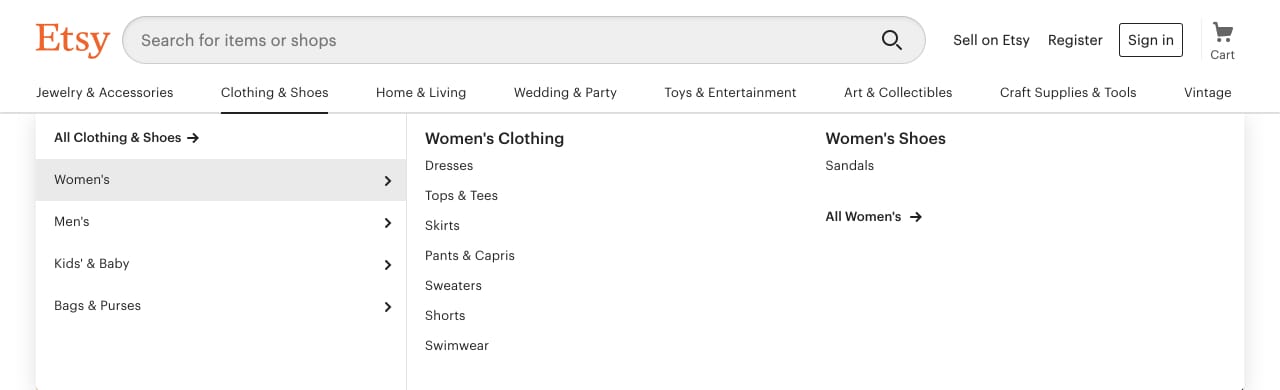Select the Vintage category tab
1280x390 pixels.
[1207, 92]
